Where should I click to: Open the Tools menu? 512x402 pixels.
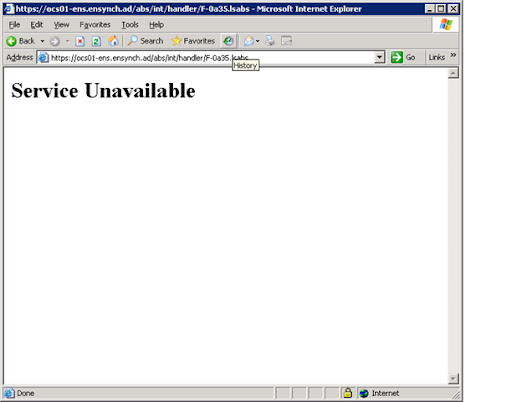[130, 25]
